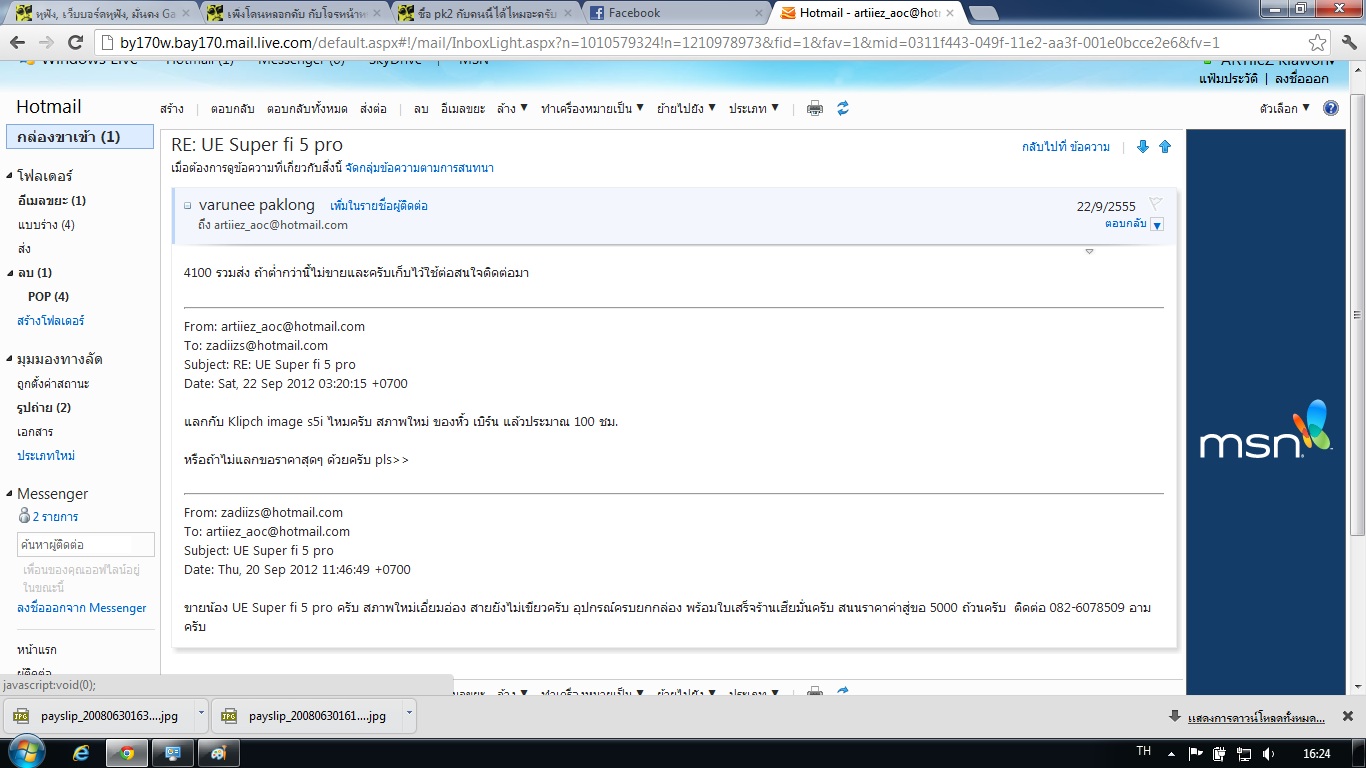1366x768 pixels.
Task: Click the Chrome icon in the taskbar
Action: point(127,753)
